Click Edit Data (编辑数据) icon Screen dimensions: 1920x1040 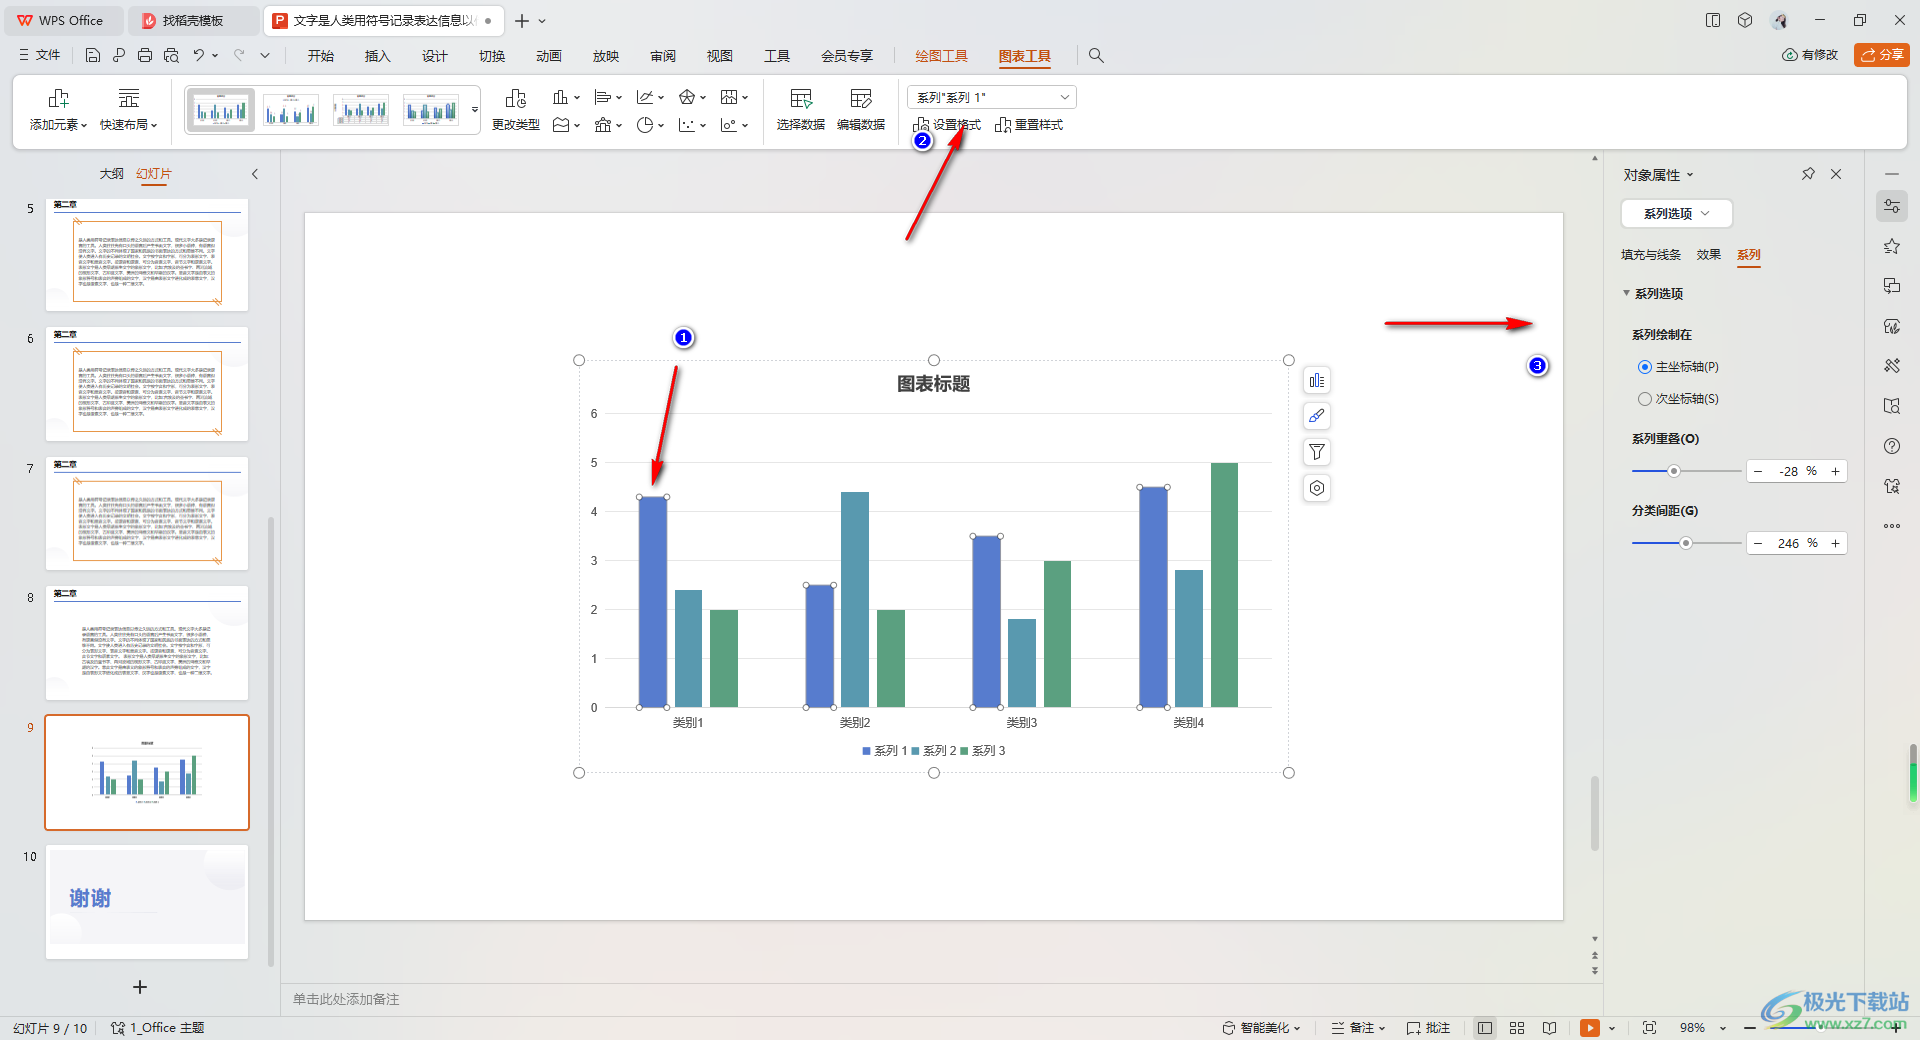861,110
